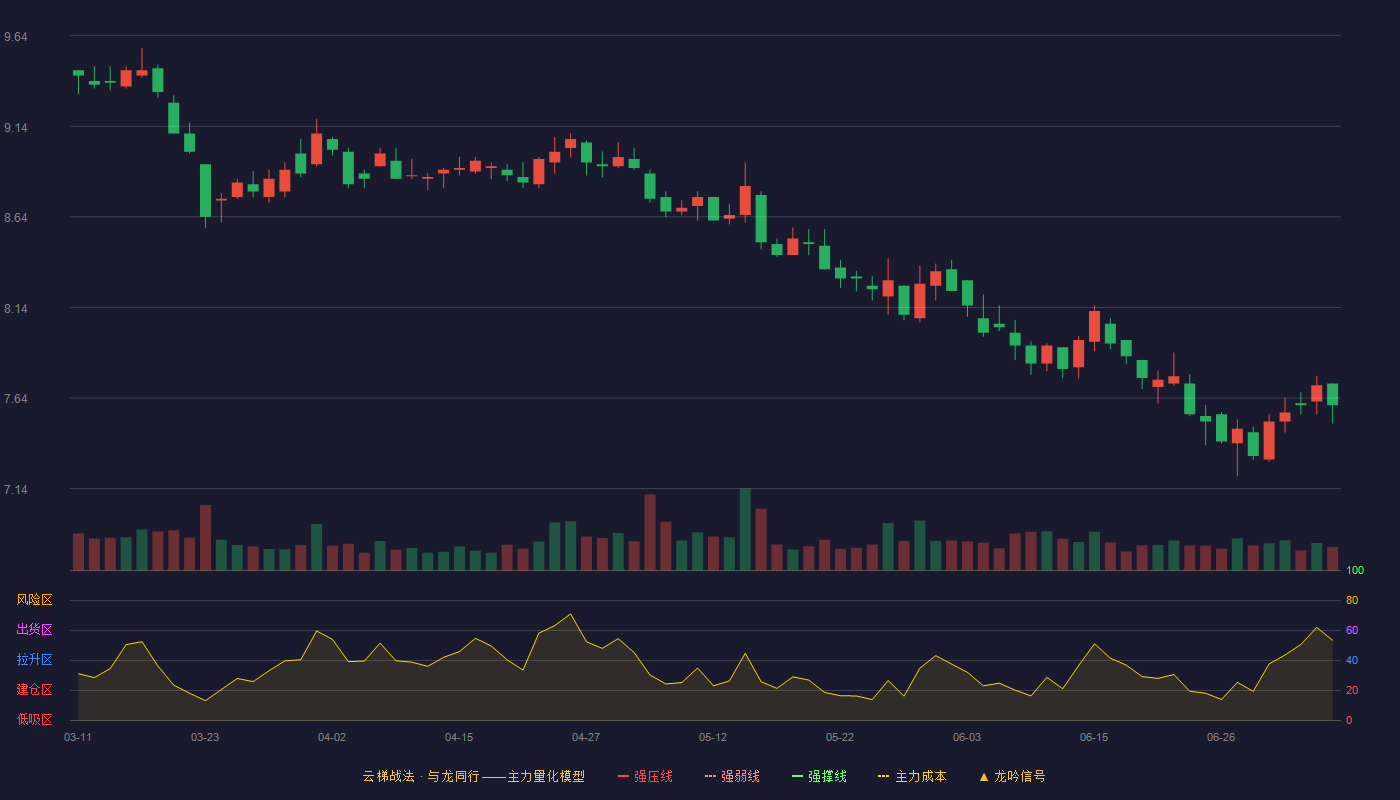The width and height of the screenshot is (1400, 800).
Task: Click the 出货区 zone label
Action: (34, 630)
